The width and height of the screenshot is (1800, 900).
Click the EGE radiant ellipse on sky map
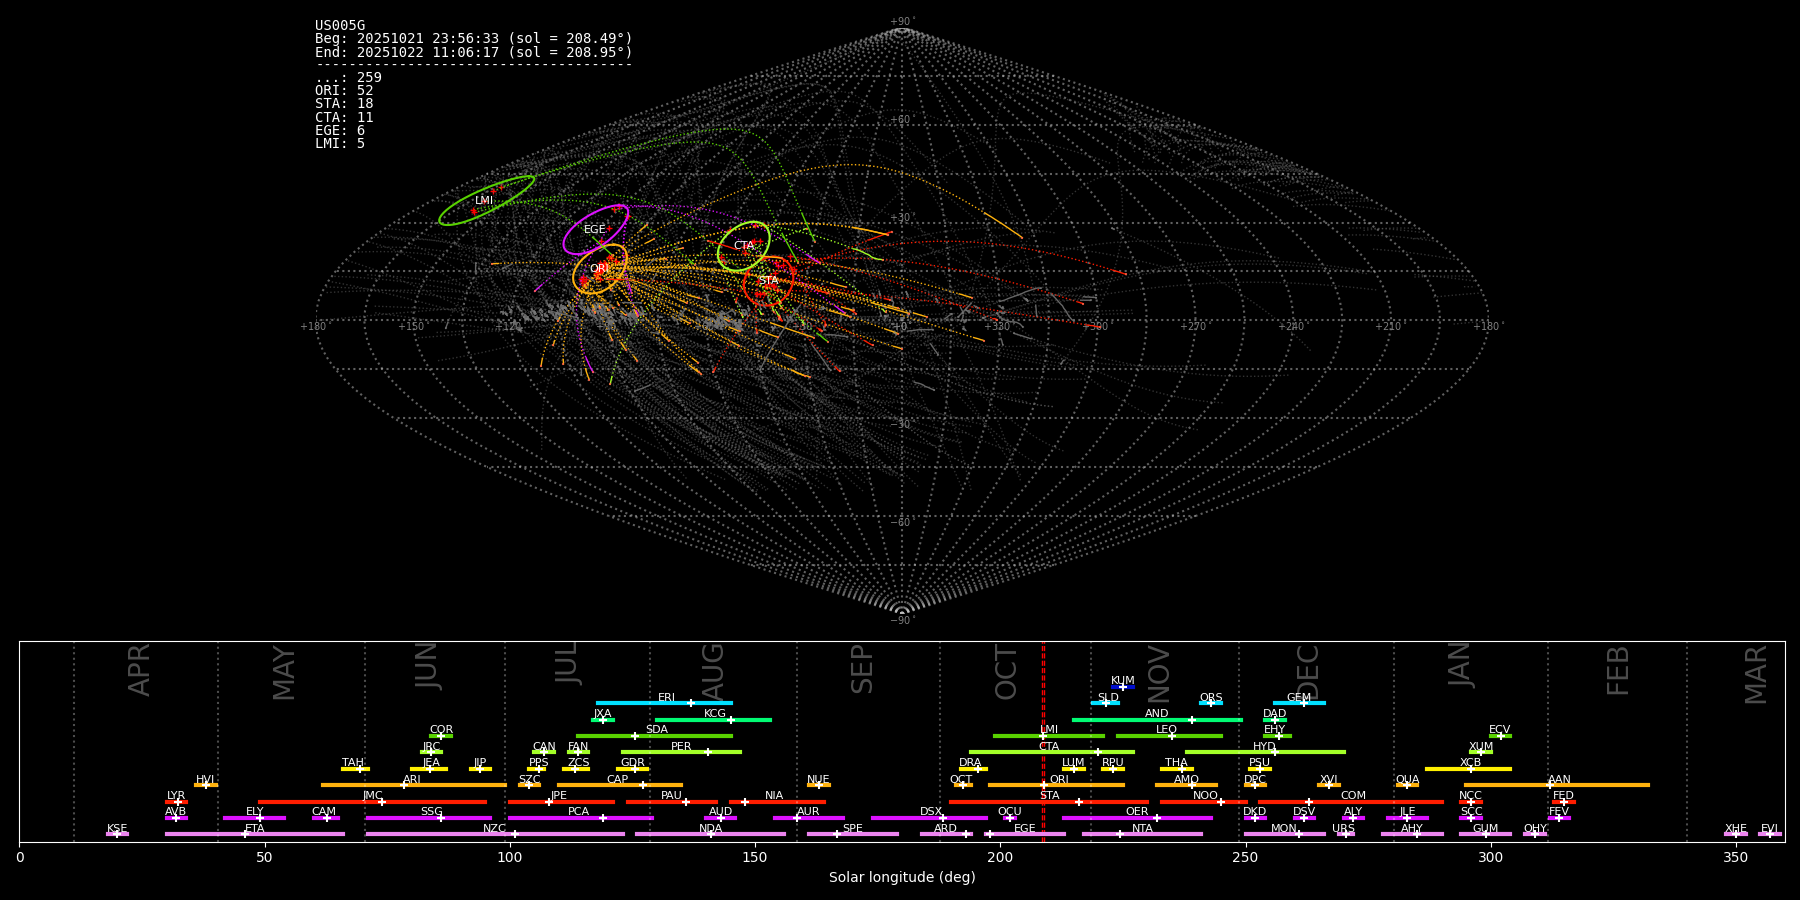(596, 230)
